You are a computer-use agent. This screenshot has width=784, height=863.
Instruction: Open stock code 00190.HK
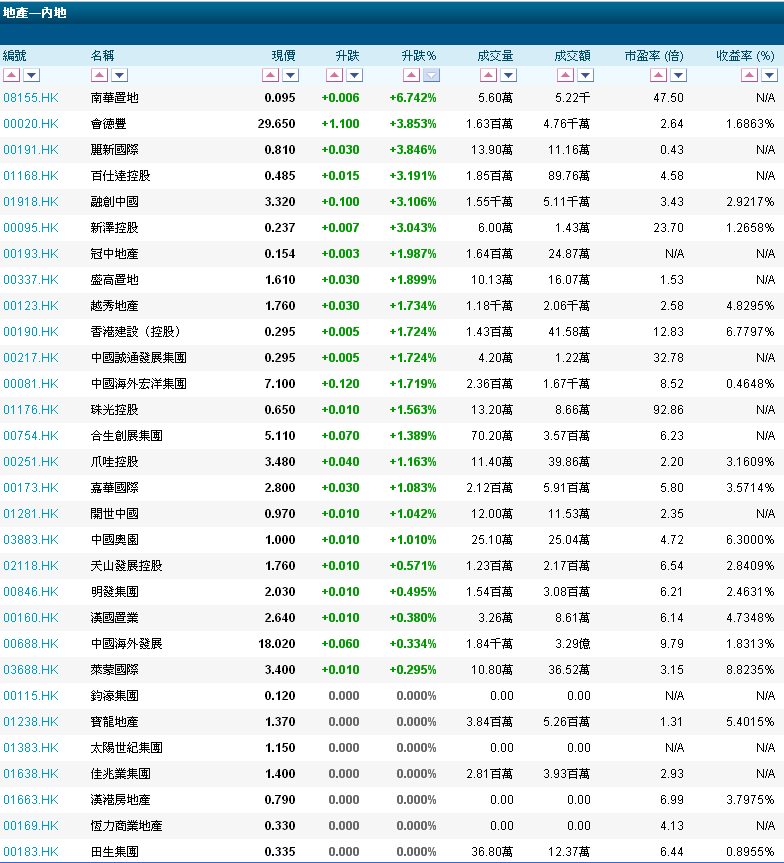click(31, 332)
